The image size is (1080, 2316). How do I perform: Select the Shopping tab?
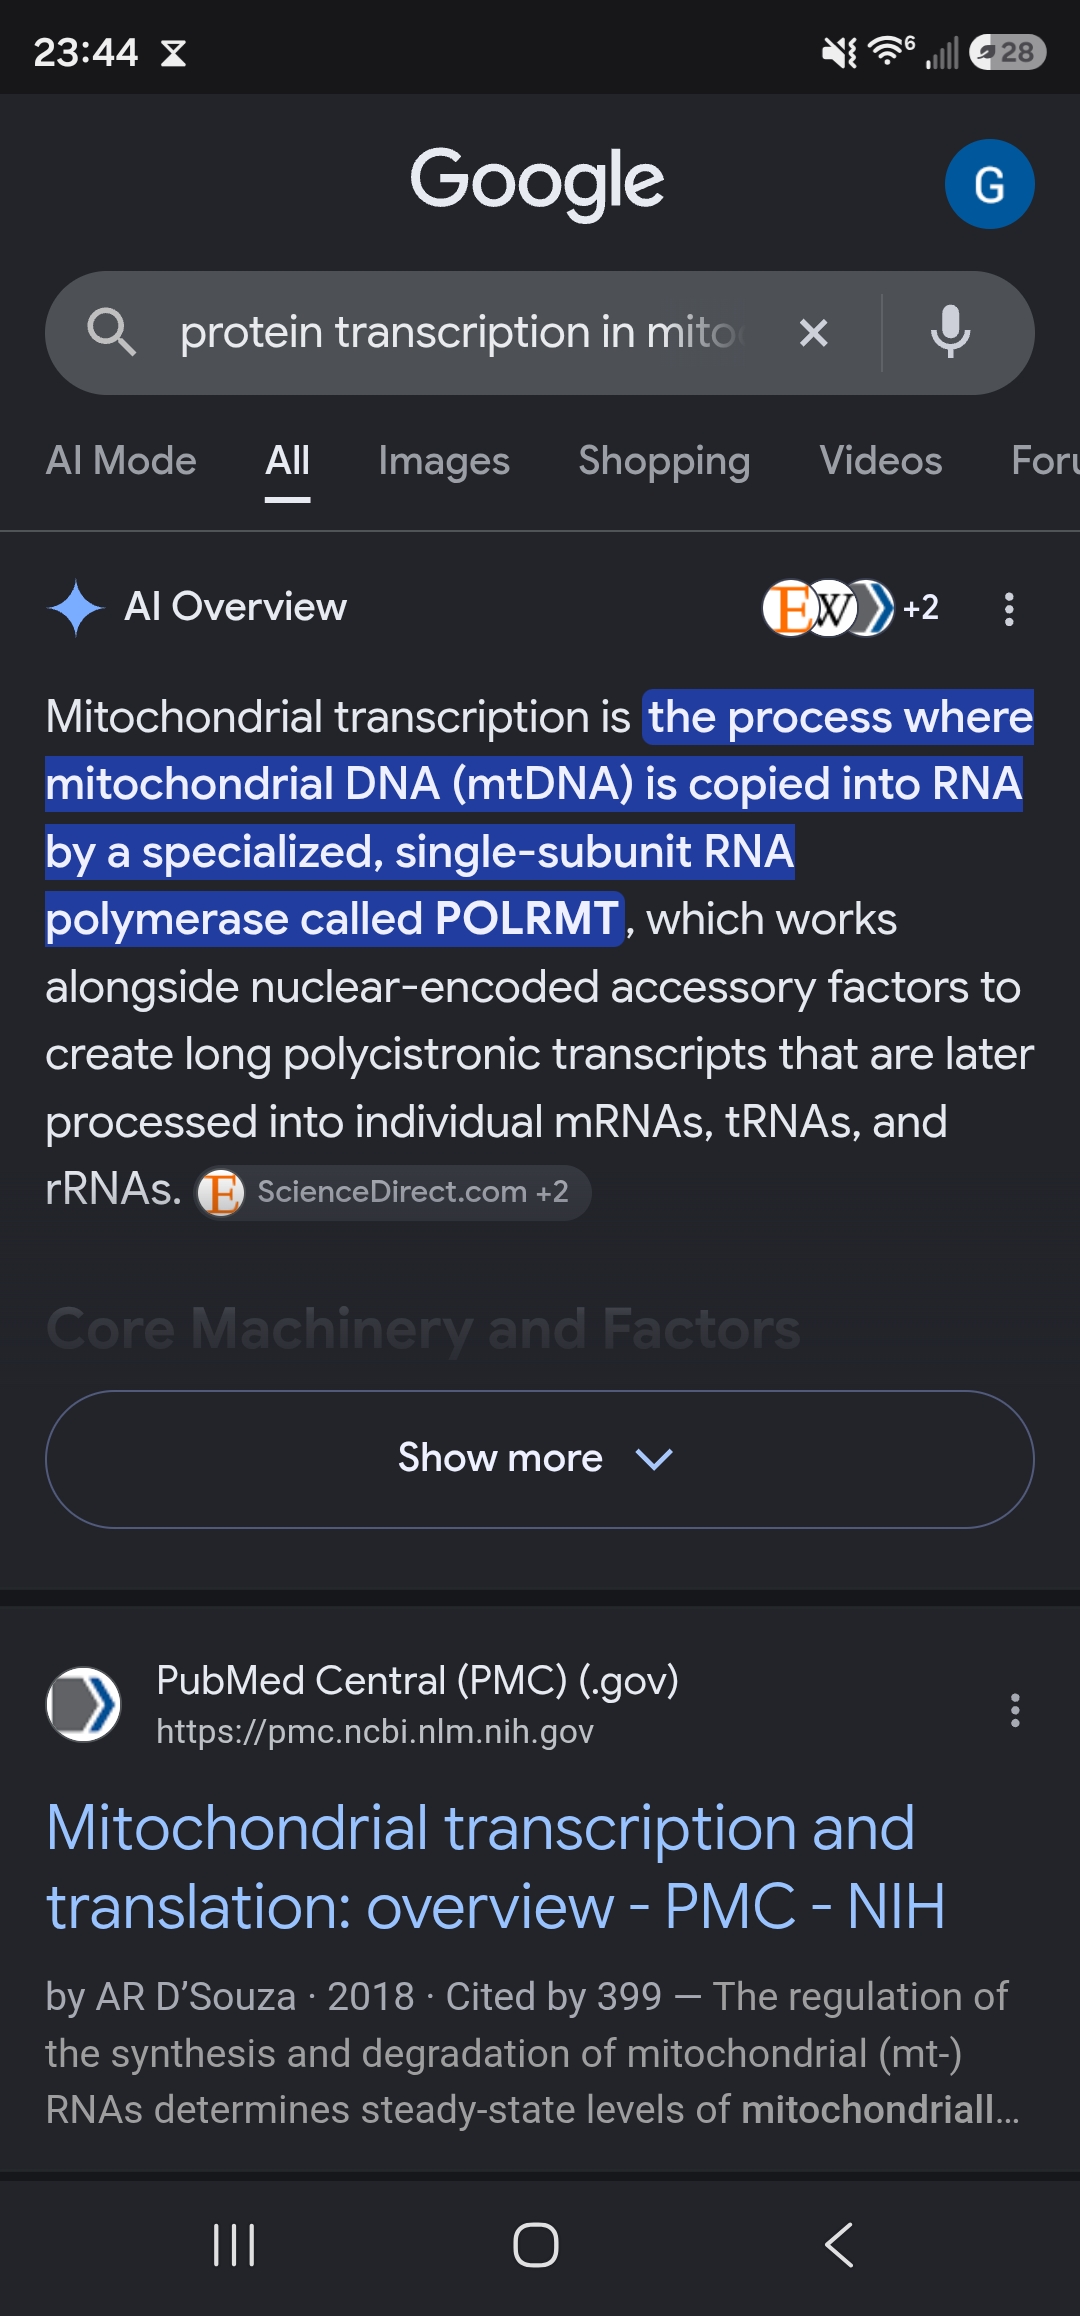(x=664, y=461)
